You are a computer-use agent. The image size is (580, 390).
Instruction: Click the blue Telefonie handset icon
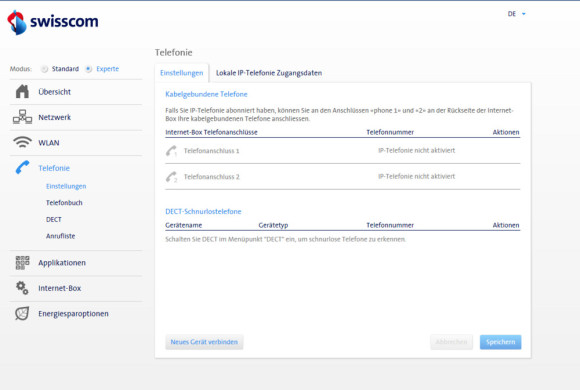point(22,168)
